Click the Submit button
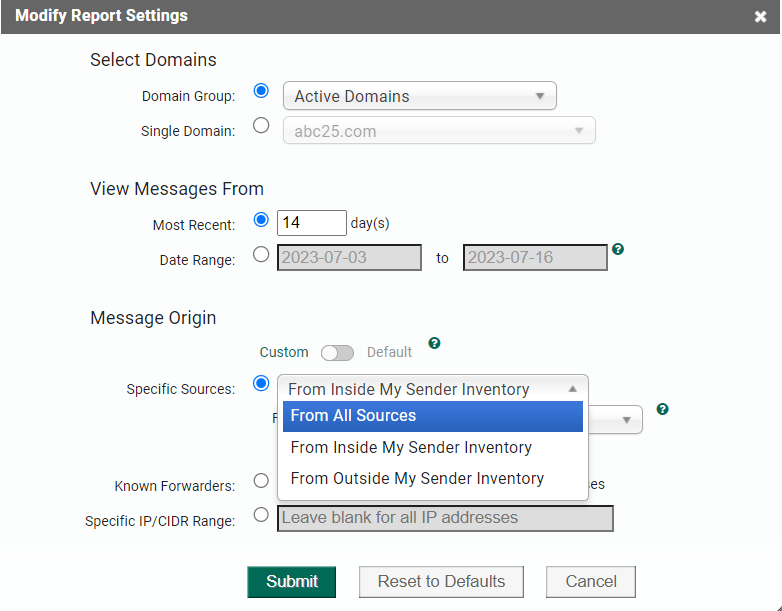The height and width of the screenshot is (611, 782). point(291,582)
